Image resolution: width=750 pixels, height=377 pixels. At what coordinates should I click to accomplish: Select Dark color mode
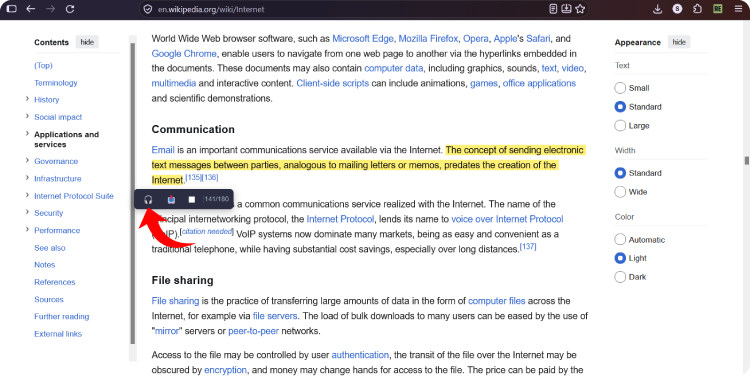(620, 277)
